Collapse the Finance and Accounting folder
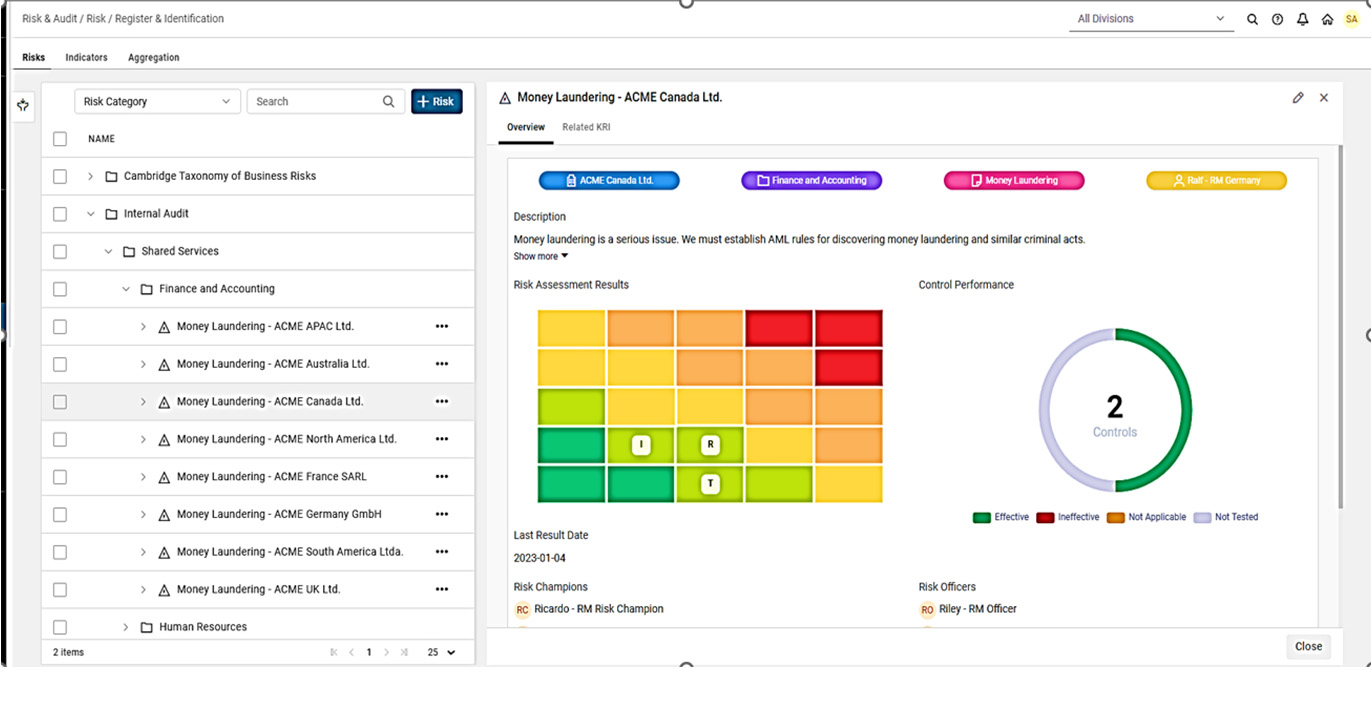Image resolution: width=1372 pixels, height=709 pixels. (126, 289)
